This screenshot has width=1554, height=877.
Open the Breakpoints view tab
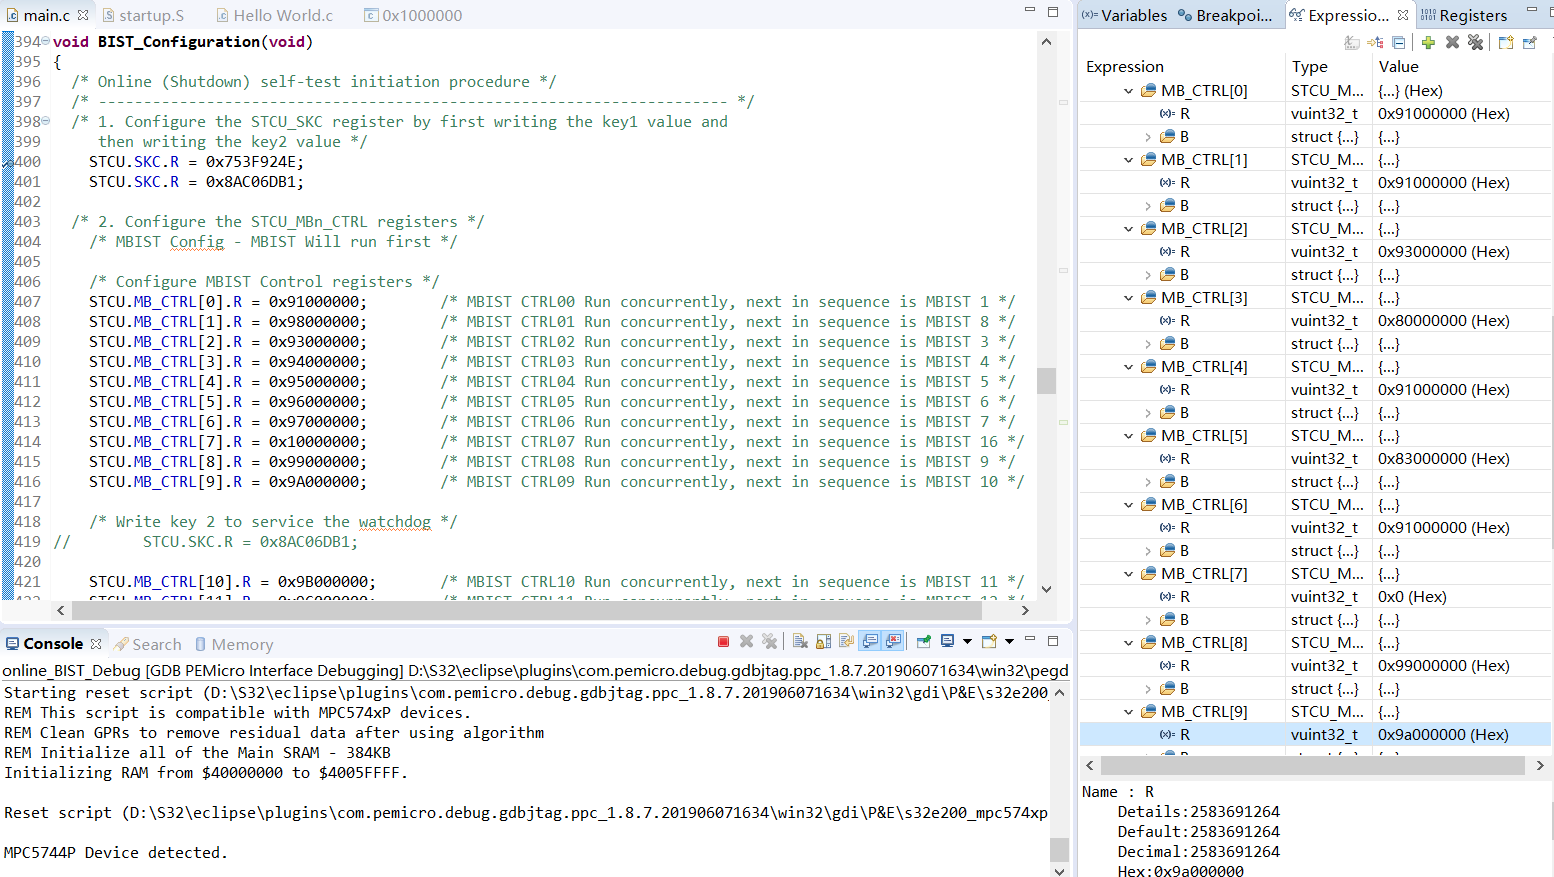1225,15
